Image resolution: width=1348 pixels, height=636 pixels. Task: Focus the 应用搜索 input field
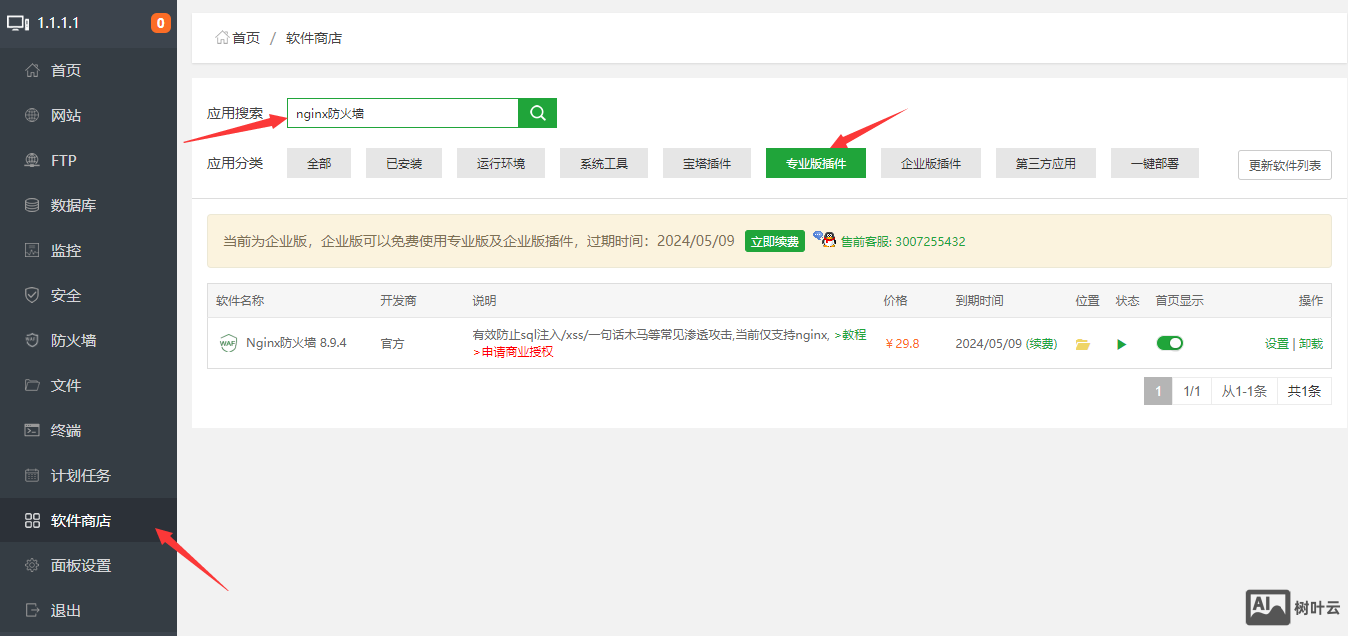402,113
